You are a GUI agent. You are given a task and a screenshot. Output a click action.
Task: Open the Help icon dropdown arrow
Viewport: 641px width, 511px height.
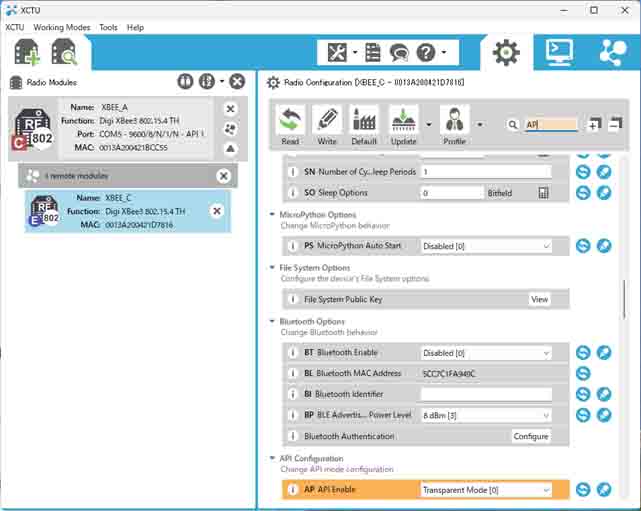444,52
